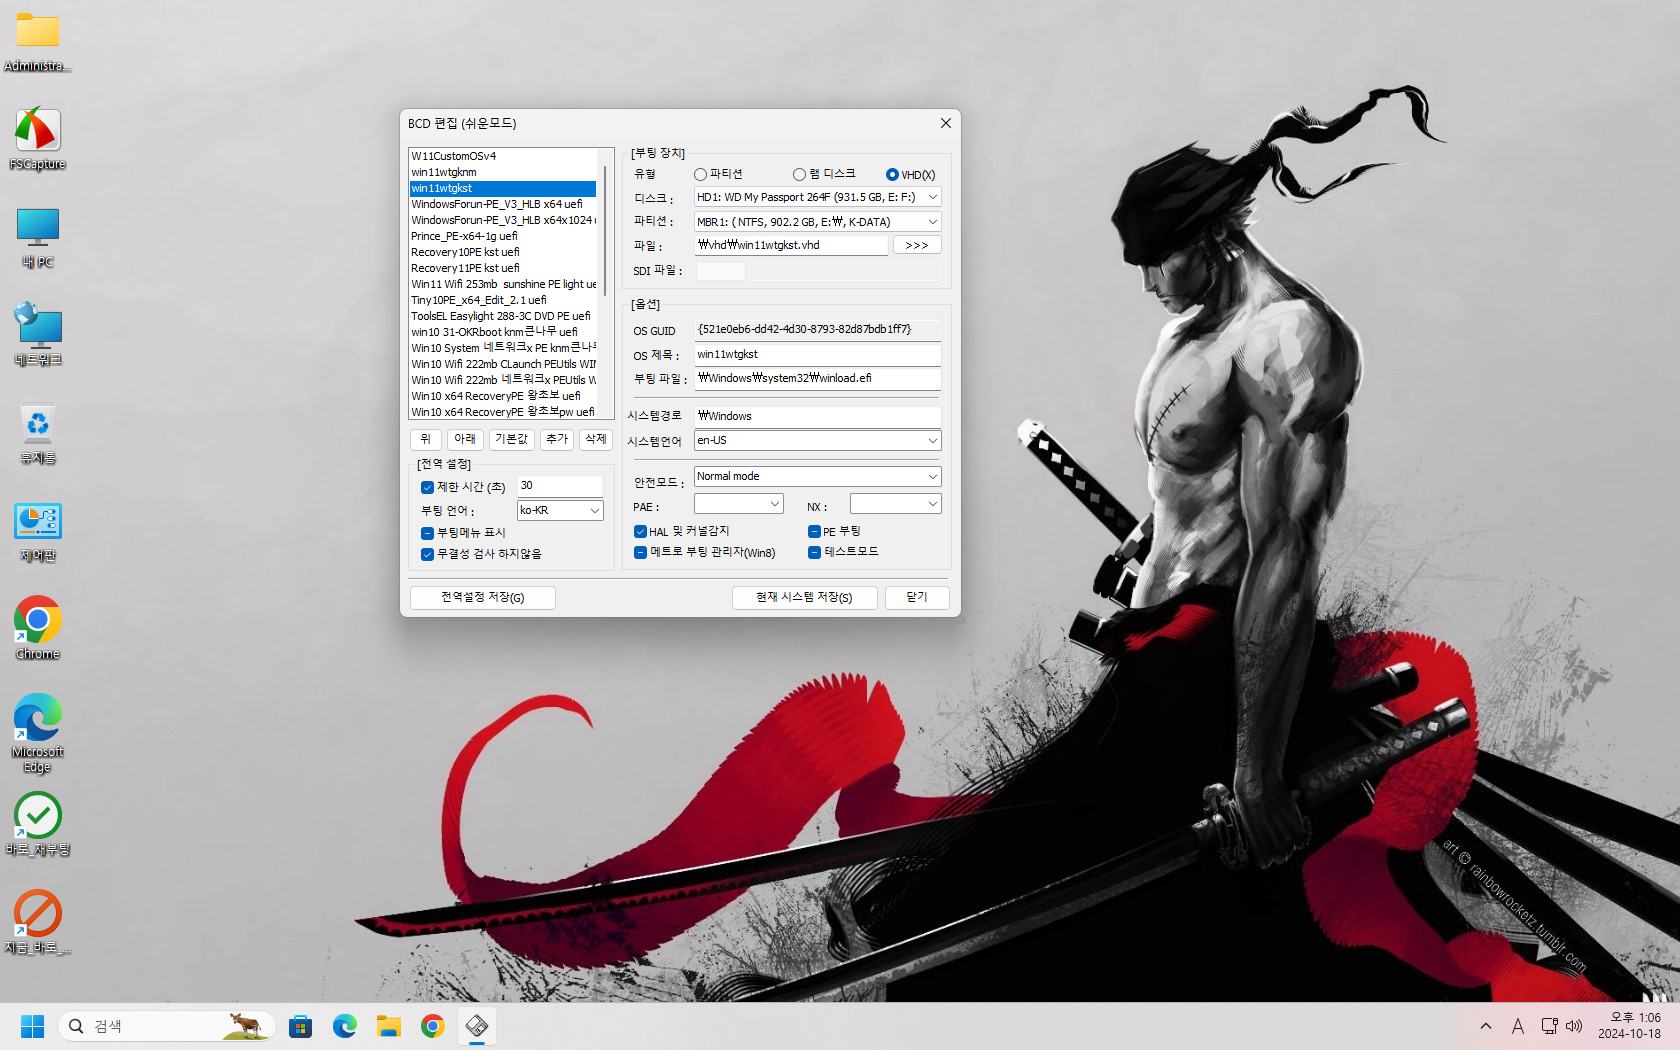Select Prince_PE-x64-1g uefi entry
The height and width of the screenshot is (1050, 1680).
coord(503,236)
